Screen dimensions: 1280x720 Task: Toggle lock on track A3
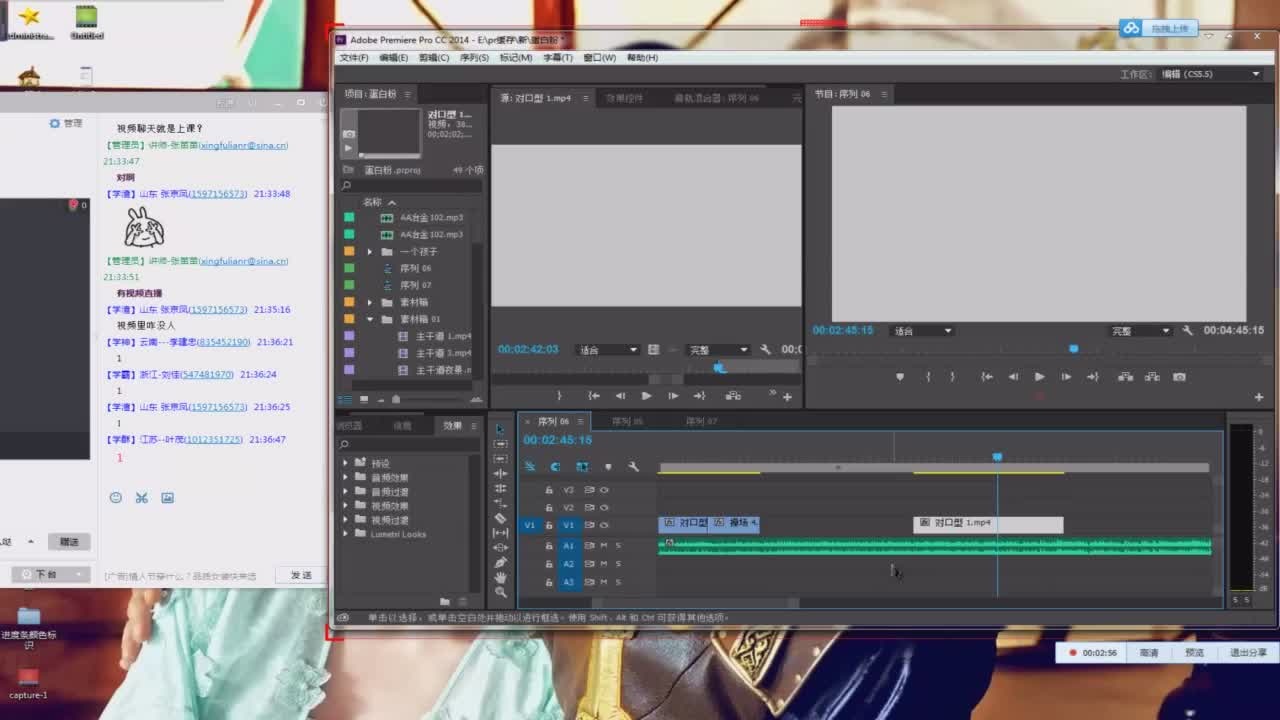click(549, 582)
